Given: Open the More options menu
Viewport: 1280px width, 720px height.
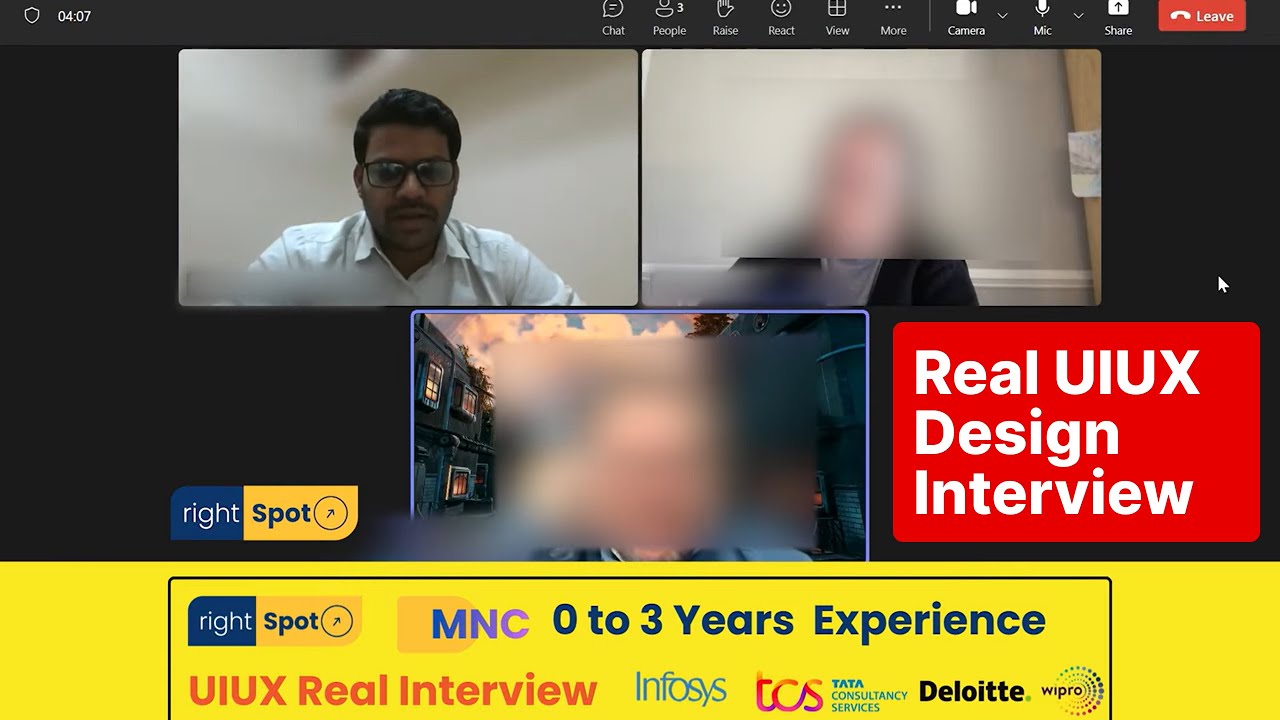Looking at the screenshot, I should click(x=893, y=18).
